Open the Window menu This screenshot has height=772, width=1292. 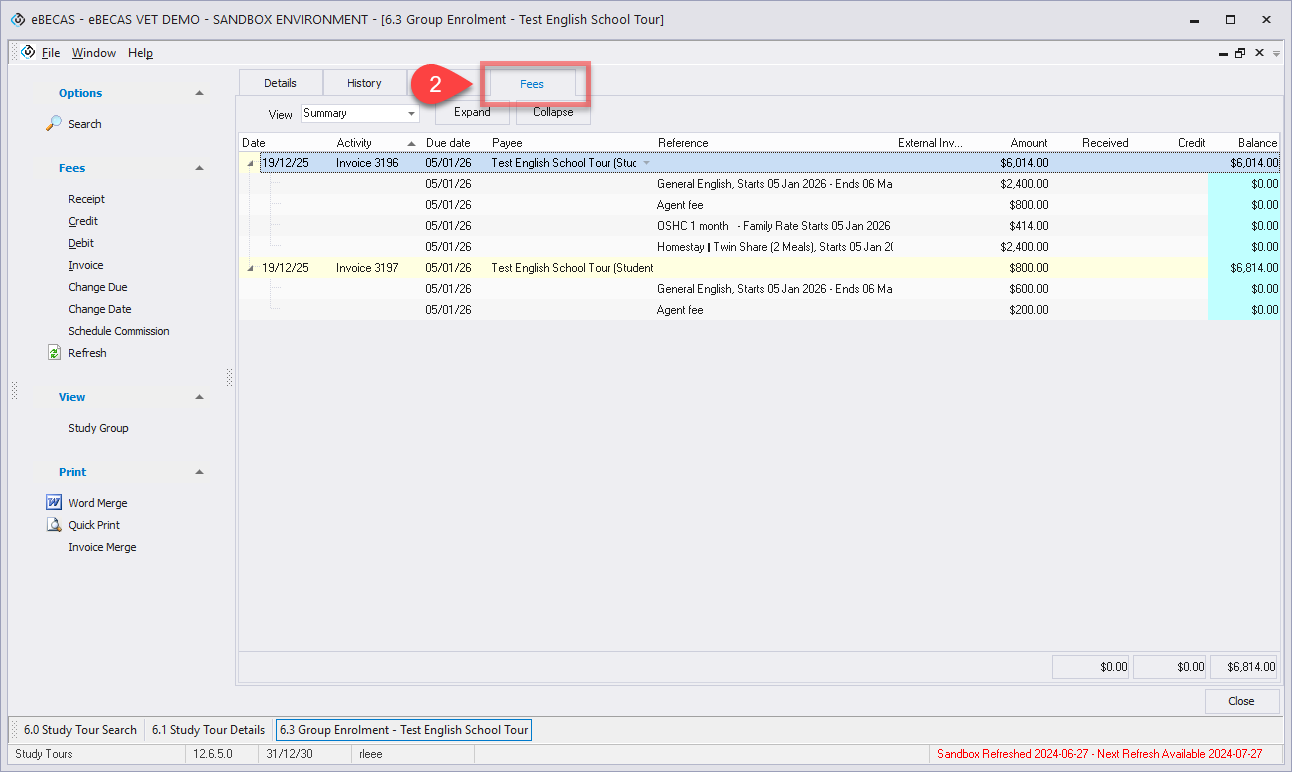[x=94, y=53]
